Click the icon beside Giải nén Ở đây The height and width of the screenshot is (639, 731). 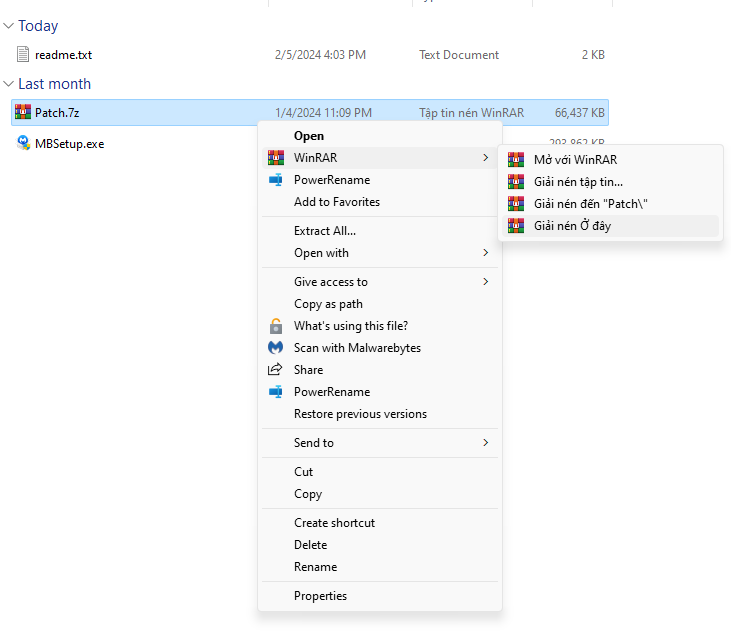(x=516, y=226)
